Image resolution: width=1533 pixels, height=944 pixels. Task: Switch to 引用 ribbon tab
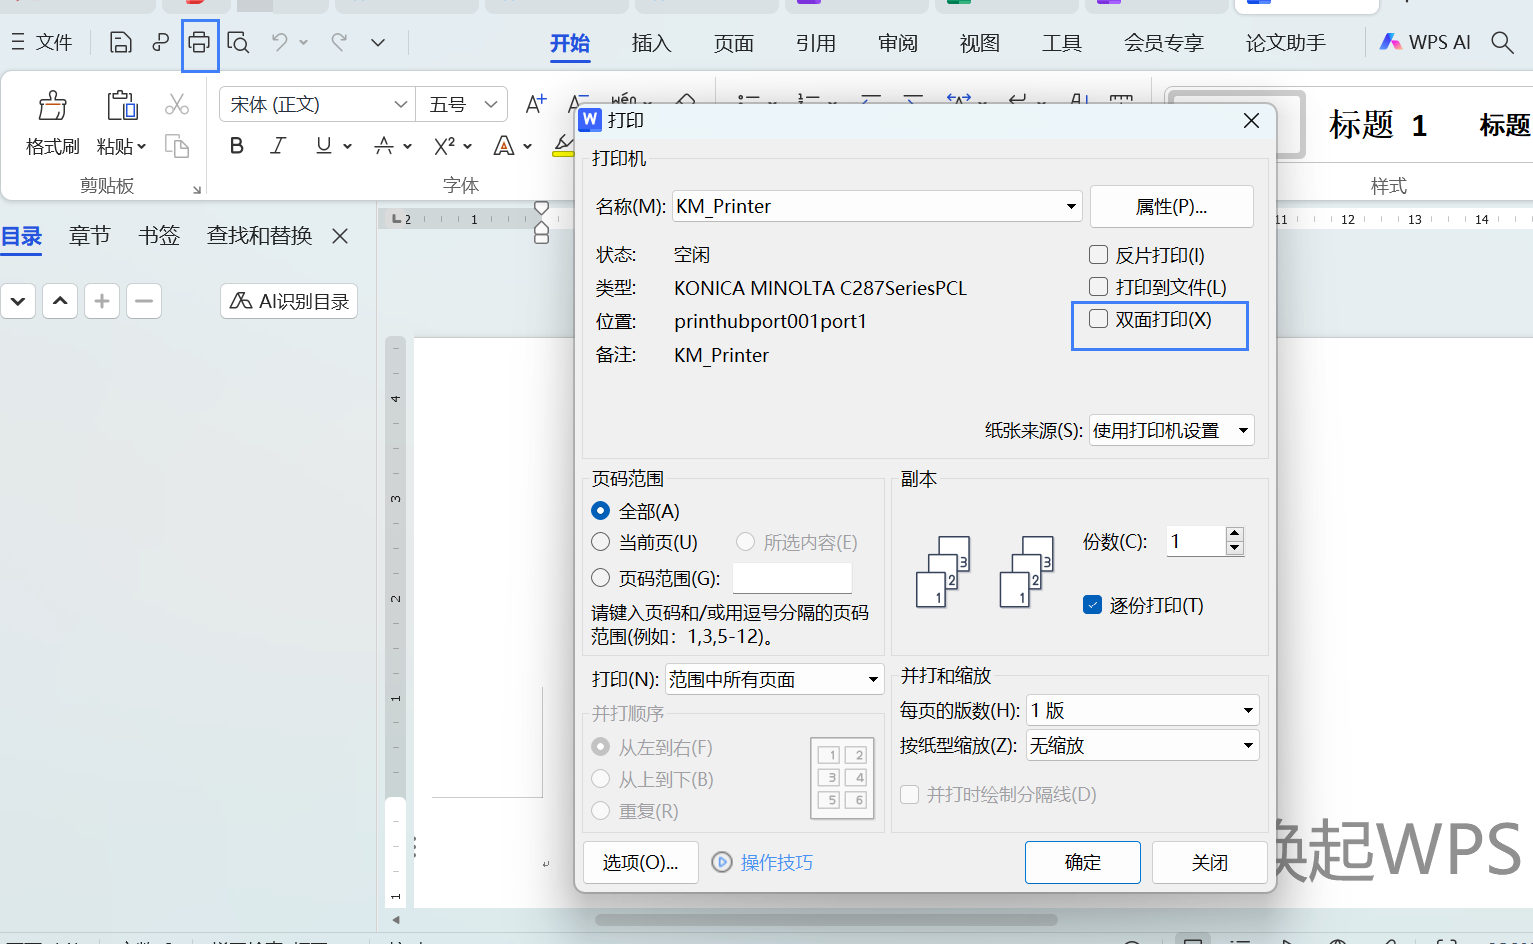coord(815,43)
